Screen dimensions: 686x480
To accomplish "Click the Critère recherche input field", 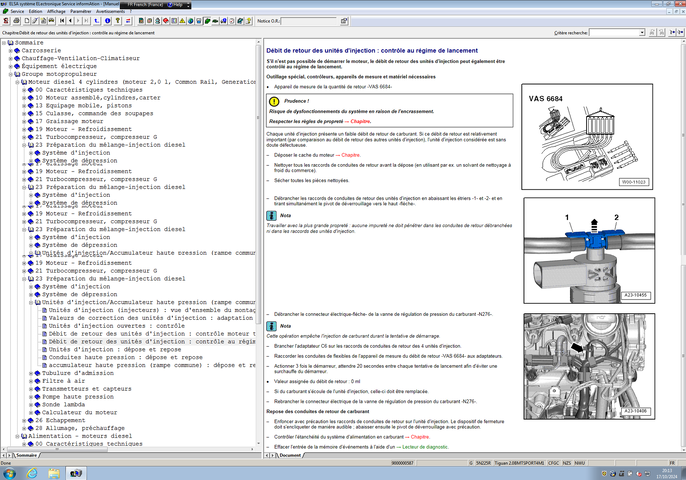I will (614, 32).
